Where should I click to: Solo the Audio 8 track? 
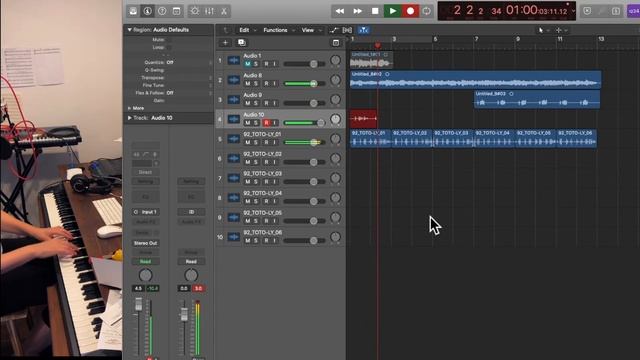[256, 84]
